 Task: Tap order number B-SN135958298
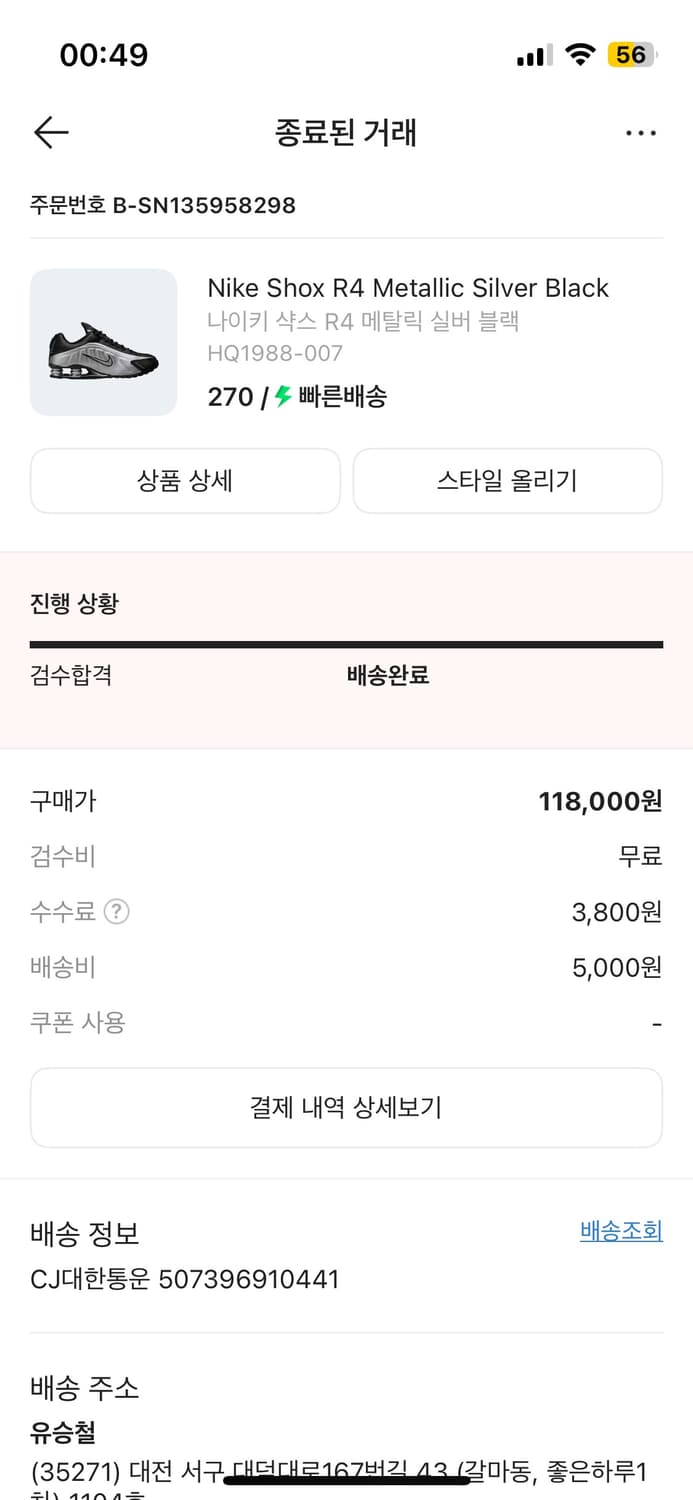pos(162,206)
